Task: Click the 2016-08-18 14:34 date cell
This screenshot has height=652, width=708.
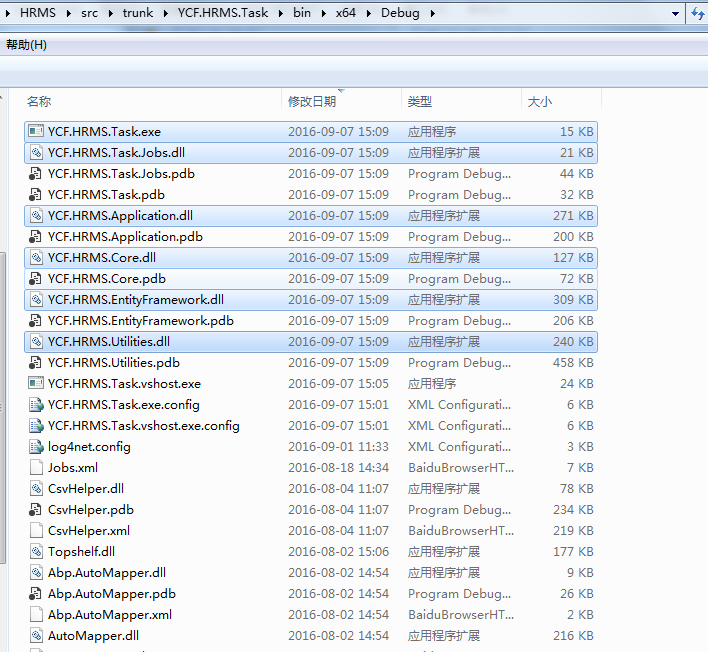Action: tap(338, 467)
